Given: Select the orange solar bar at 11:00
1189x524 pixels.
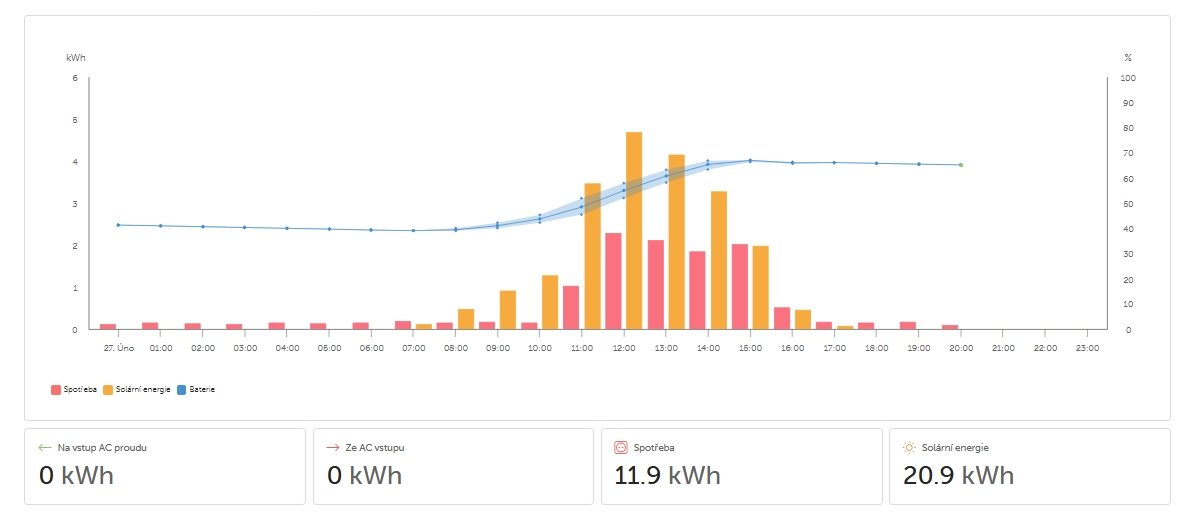Looking at the screenshot, I should 592,256.
